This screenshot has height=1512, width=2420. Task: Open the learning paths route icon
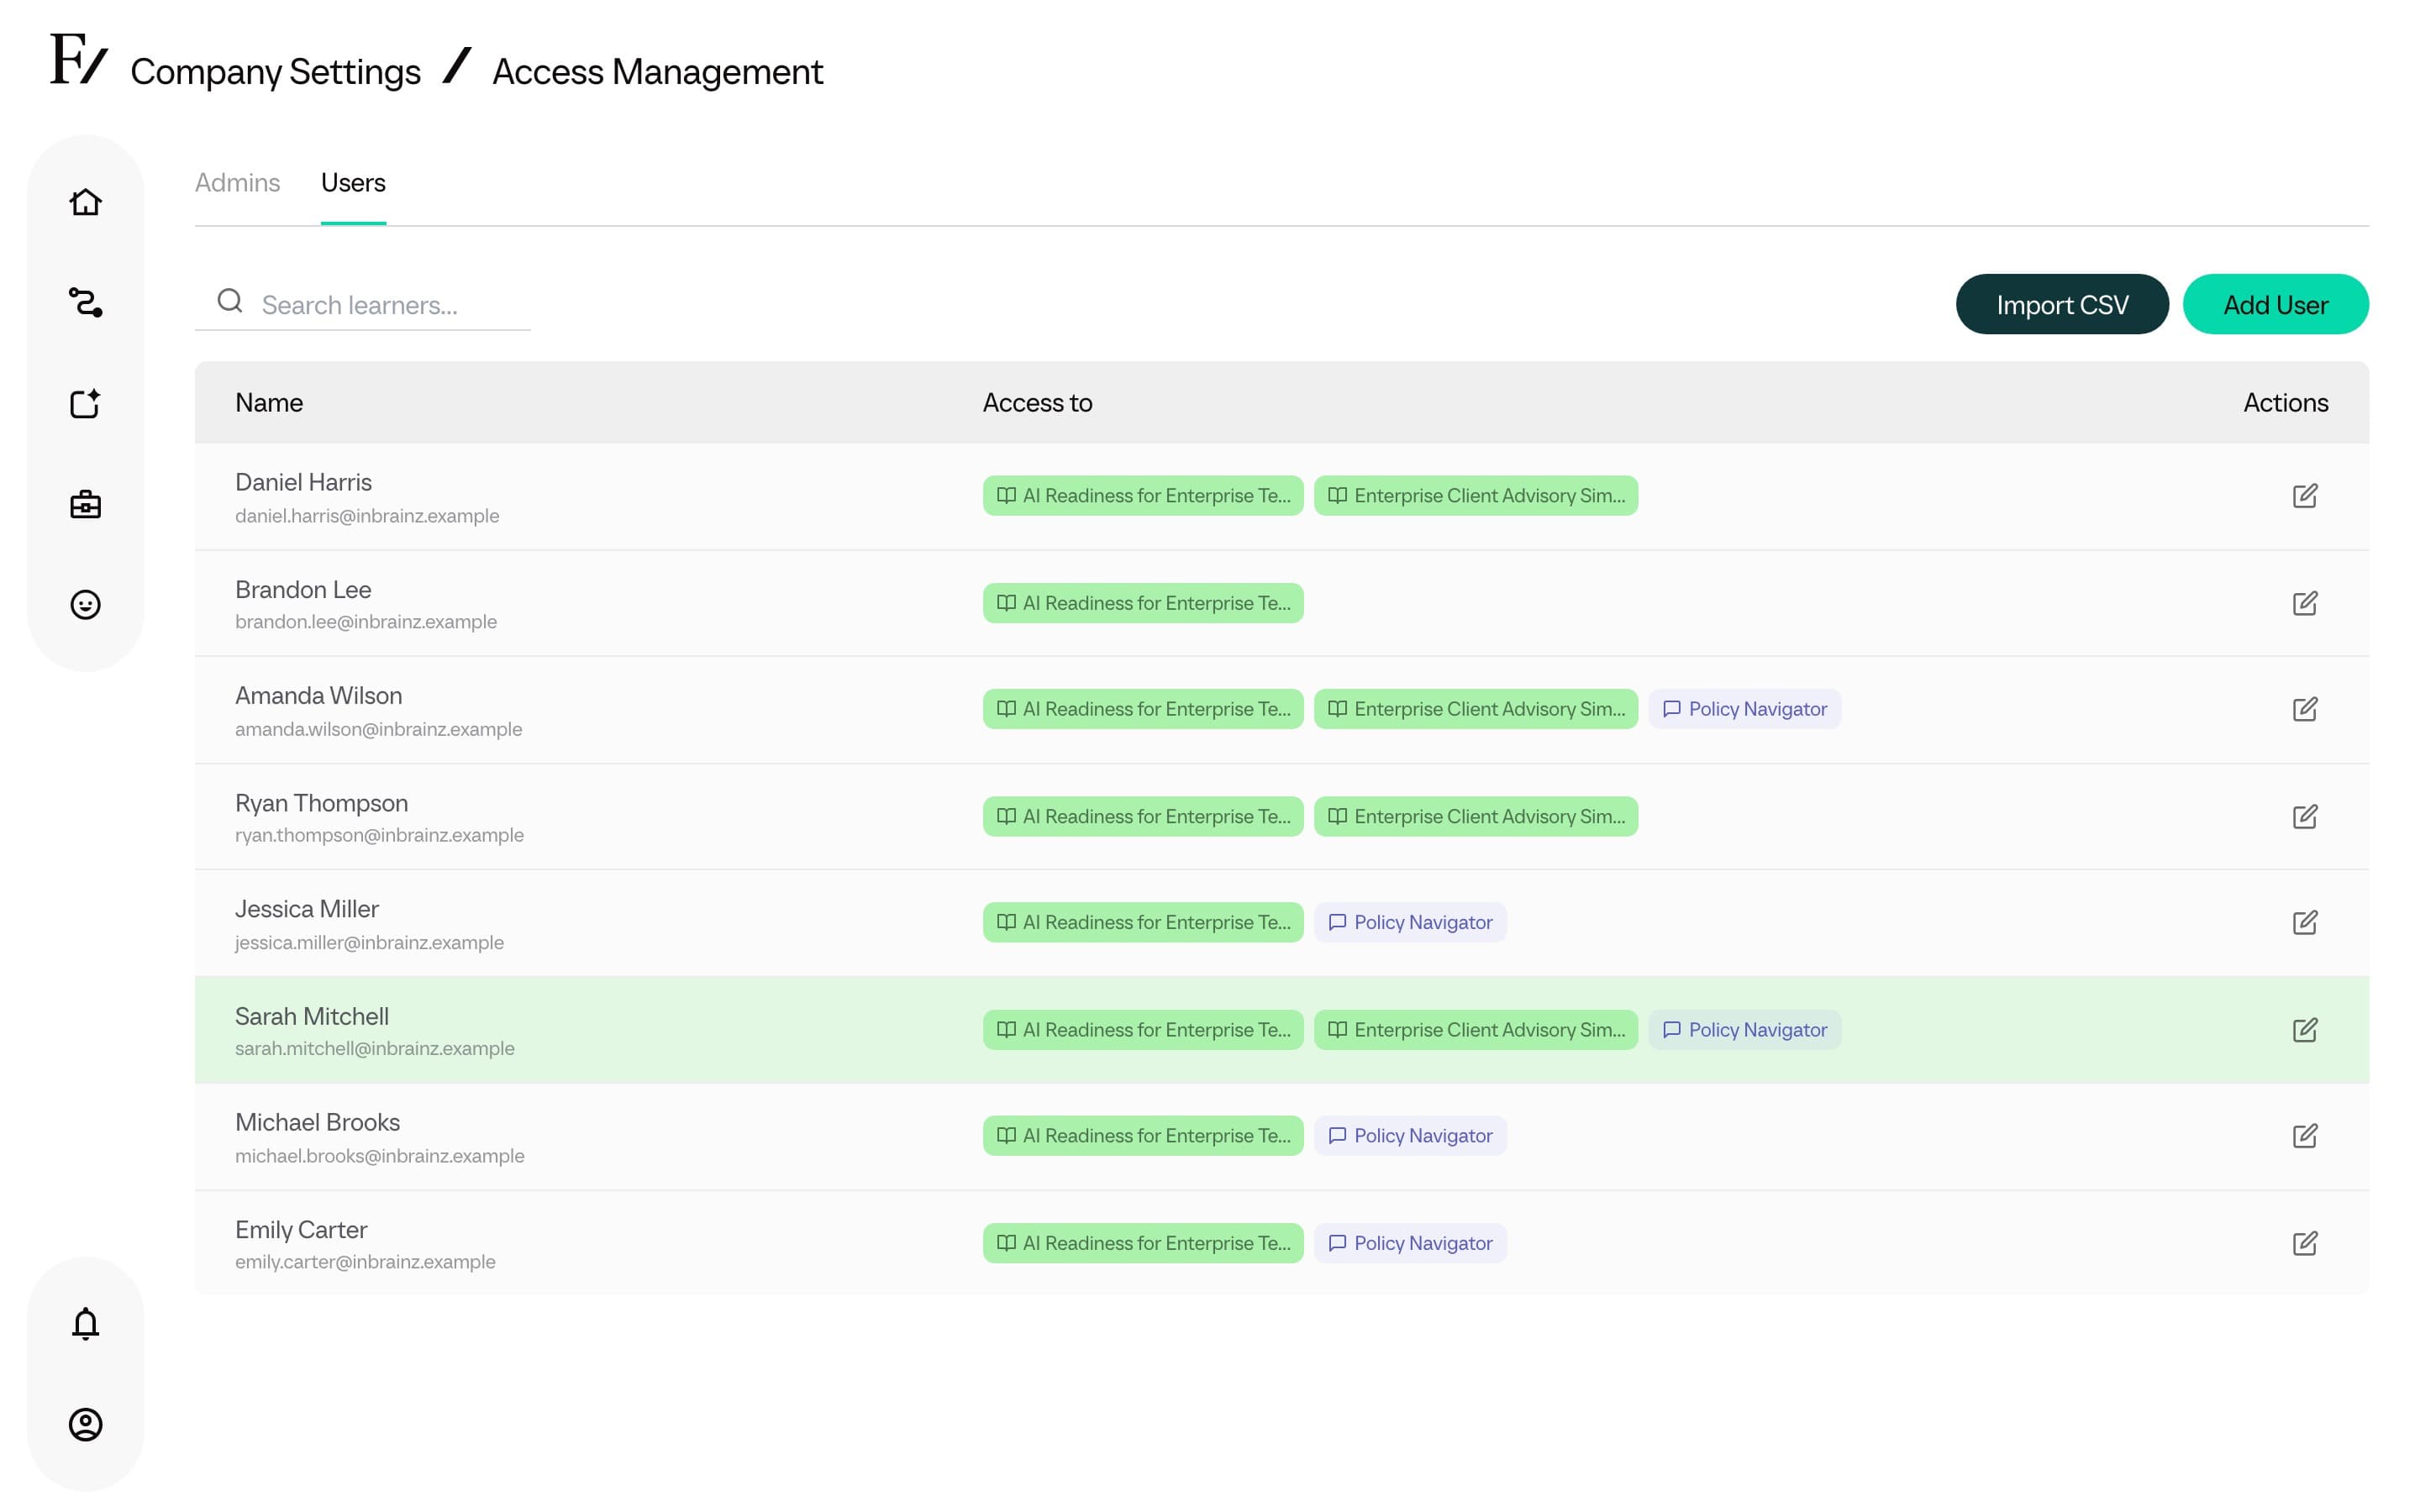pos(85,302)
